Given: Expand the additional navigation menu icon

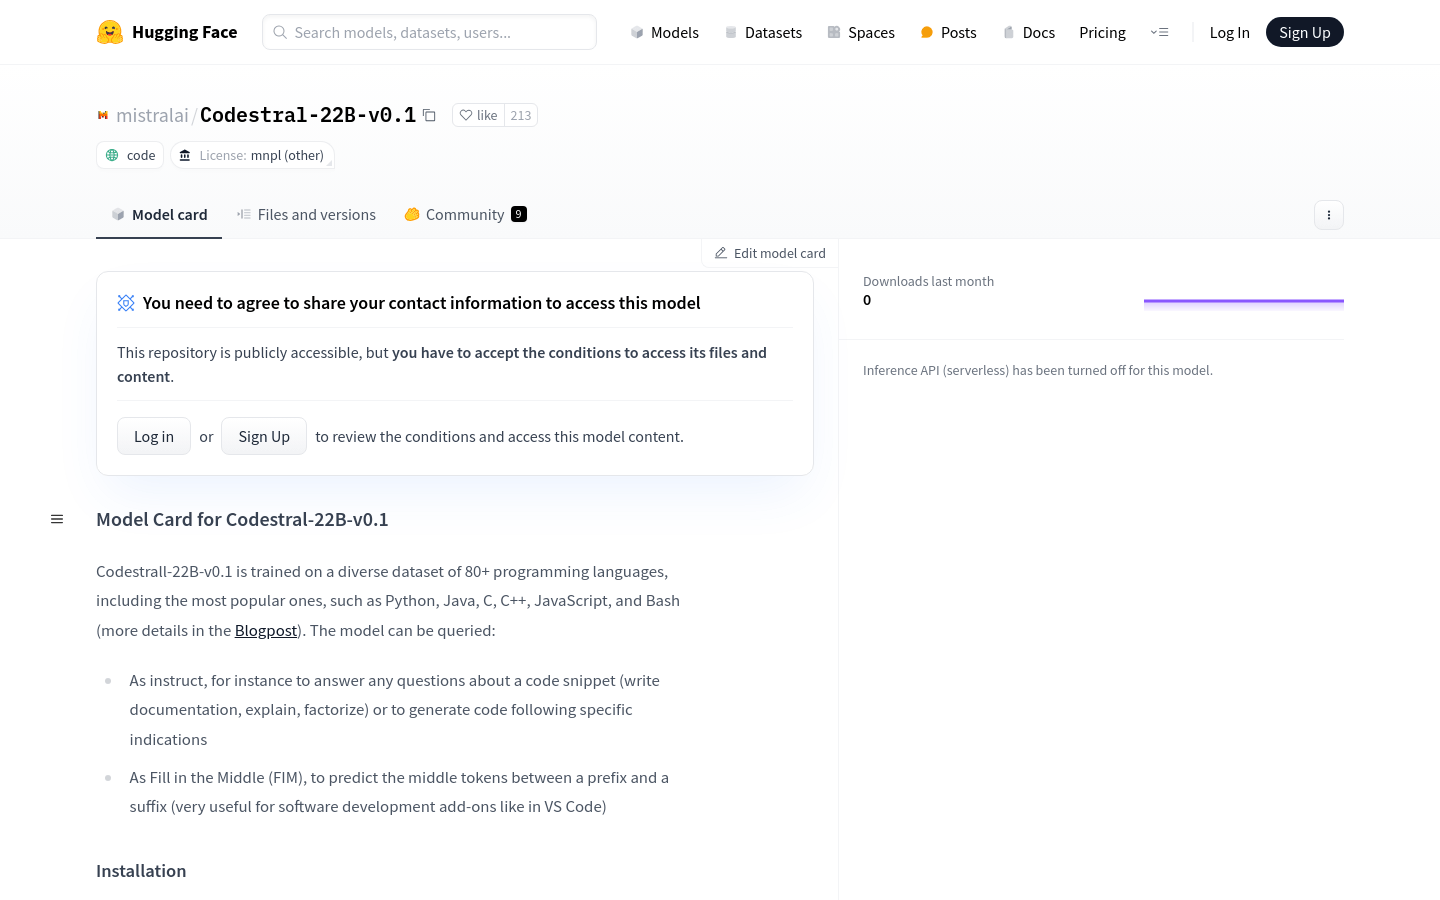Looking at the screenshot, I should (x=1160, y=32).
